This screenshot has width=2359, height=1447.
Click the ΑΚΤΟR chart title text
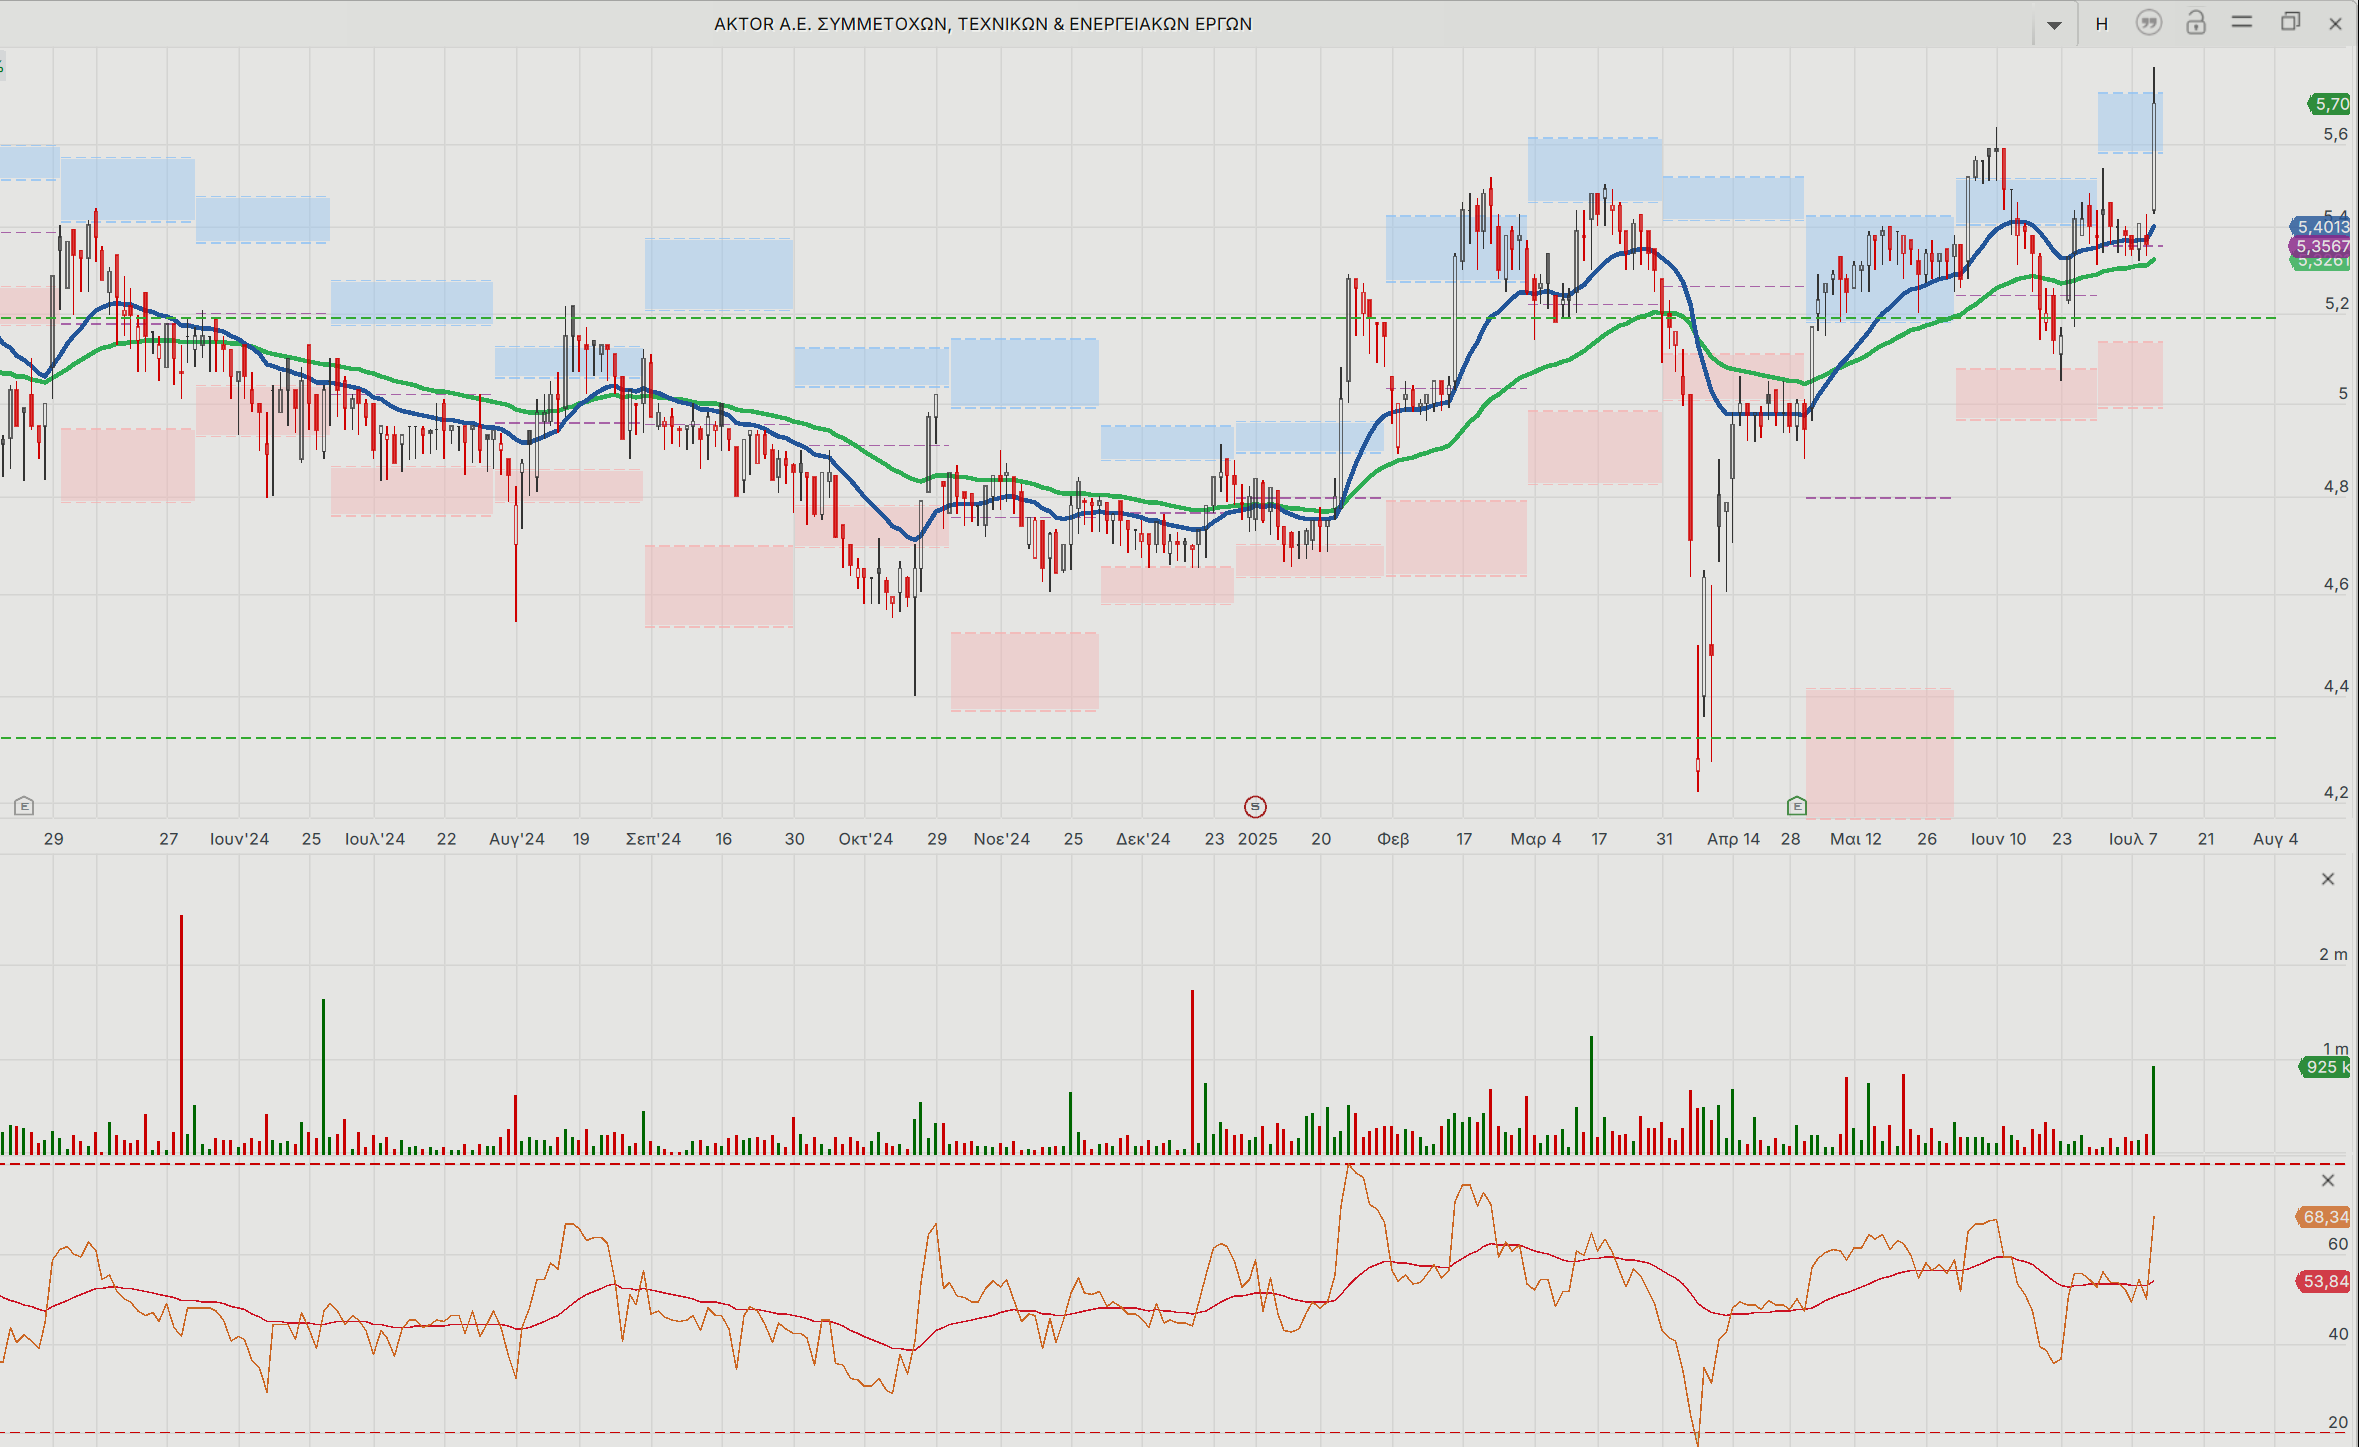click(x=983, y=24)
